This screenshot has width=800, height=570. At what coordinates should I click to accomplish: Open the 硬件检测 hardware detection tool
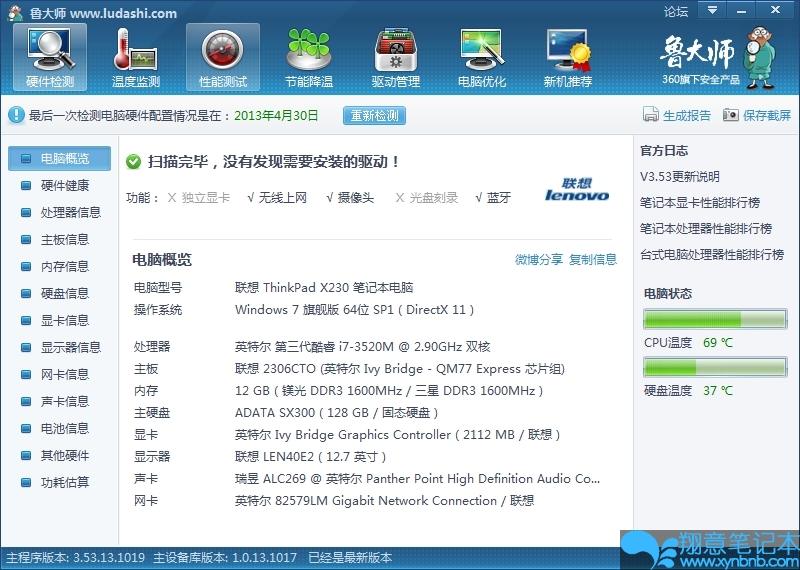click(50, 57)
